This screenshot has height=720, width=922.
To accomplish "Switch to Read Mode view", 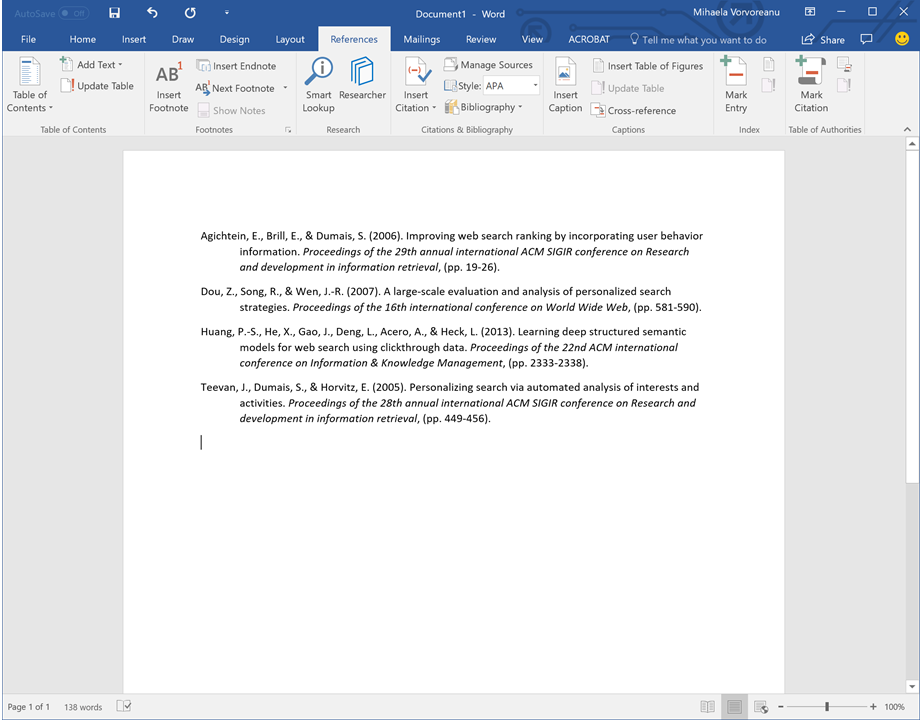I will [708, 706].
